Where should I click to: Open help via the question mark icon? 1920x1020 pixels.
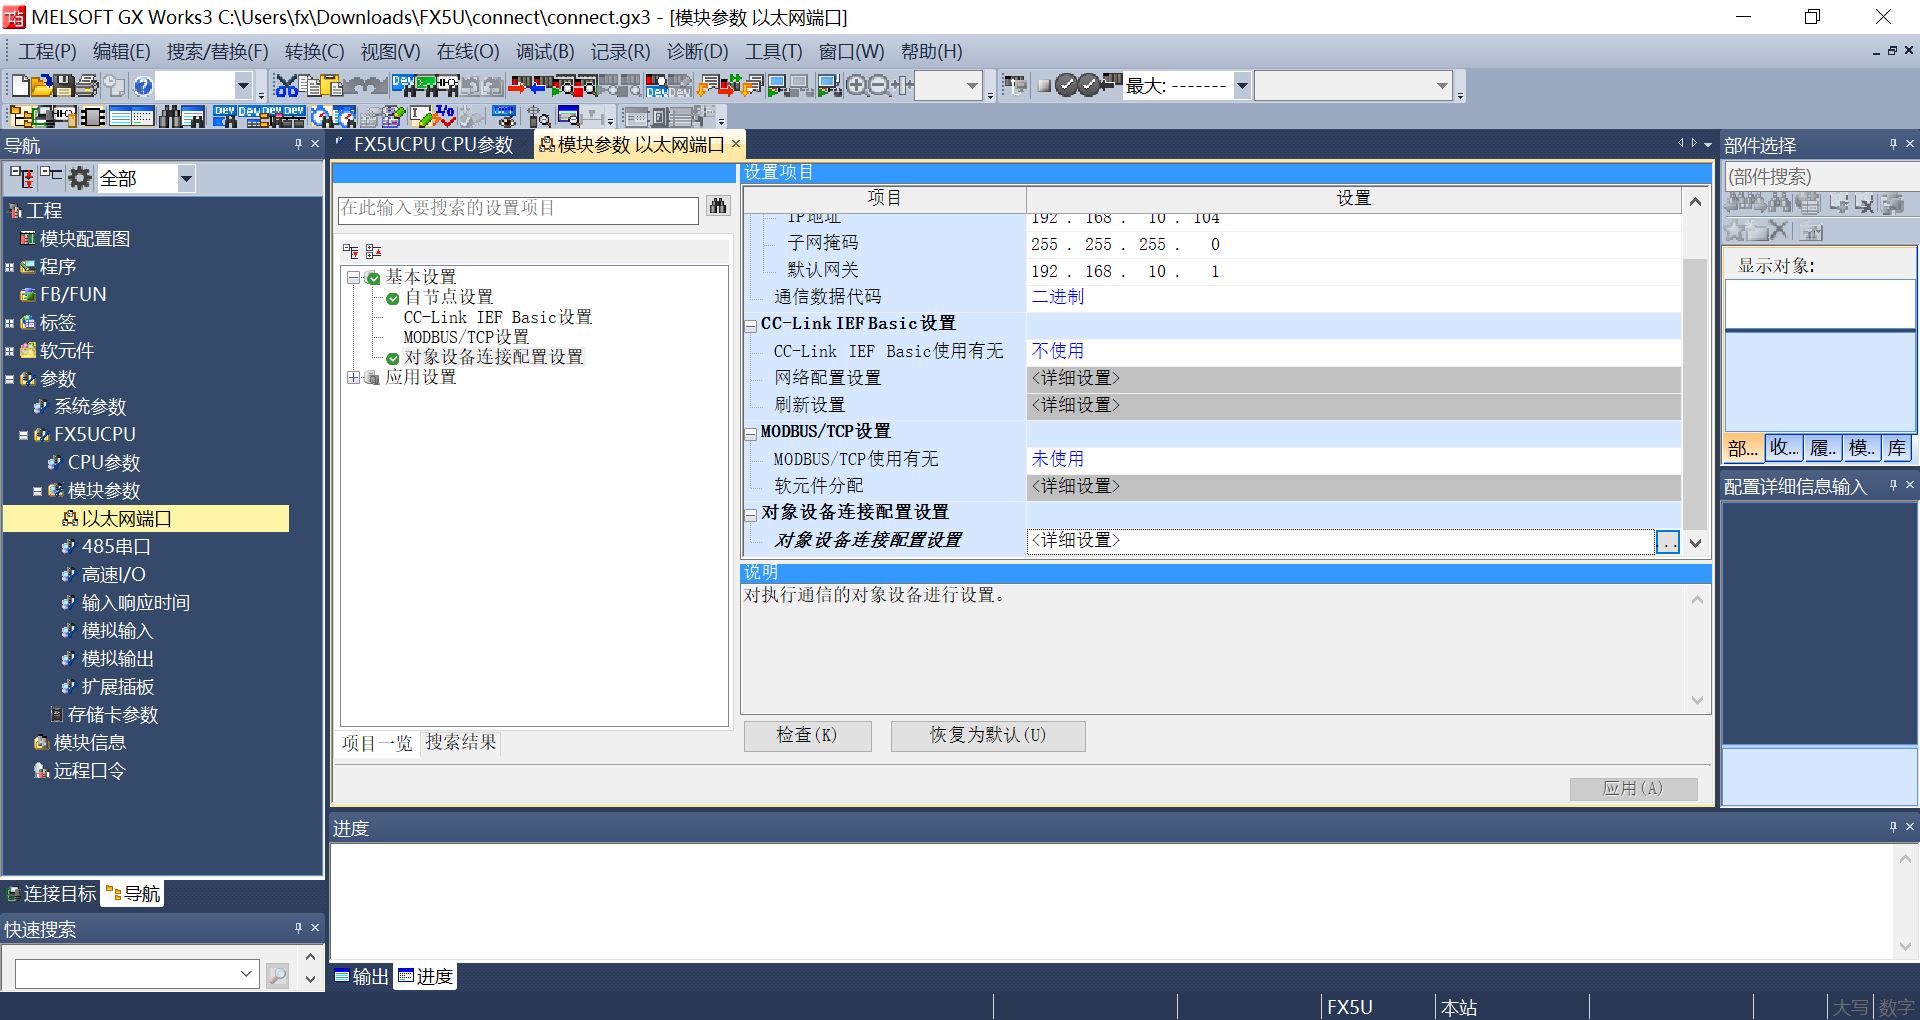[143, 85]
